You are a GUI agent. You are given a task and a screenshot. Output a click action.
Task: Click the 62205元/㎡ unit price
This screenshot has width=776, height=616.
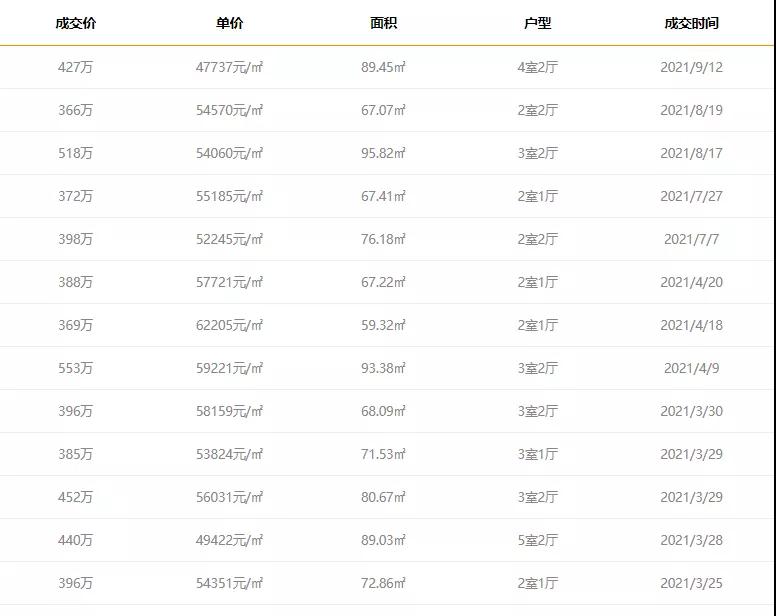click(x=230, y=325)
